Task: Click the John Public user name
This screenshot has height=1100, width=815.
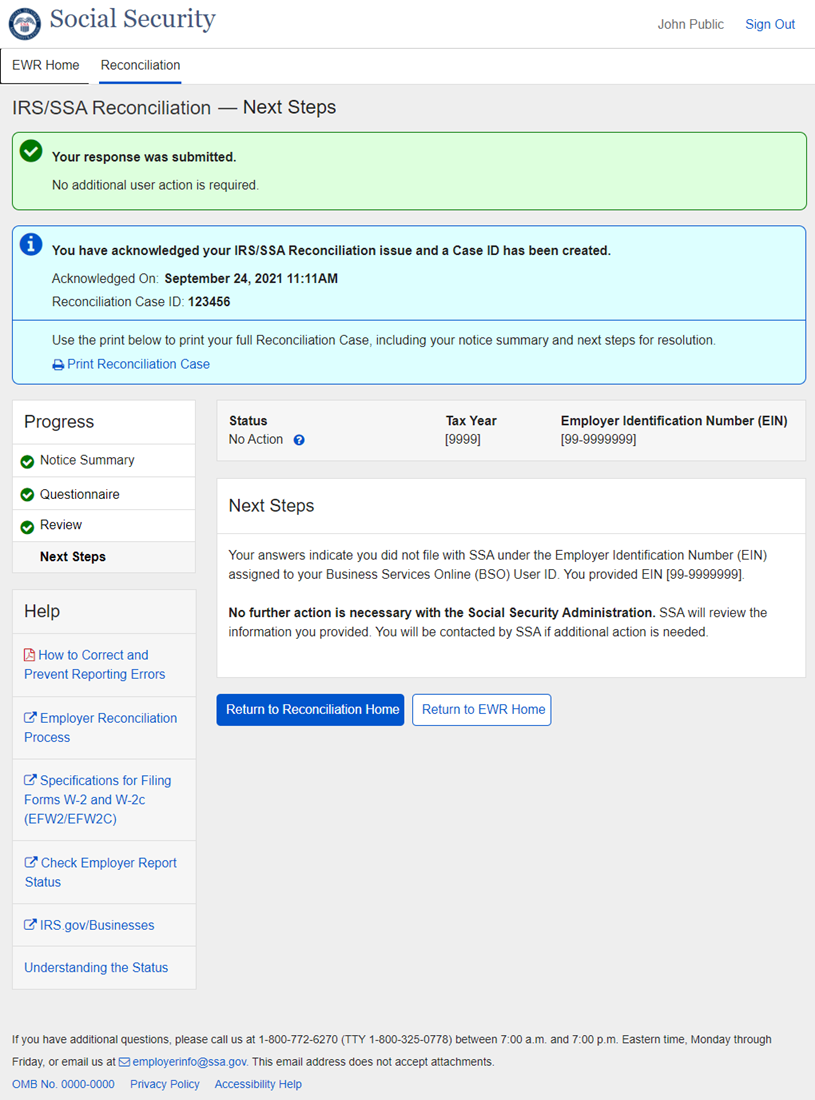Action: tap(690, 25)
